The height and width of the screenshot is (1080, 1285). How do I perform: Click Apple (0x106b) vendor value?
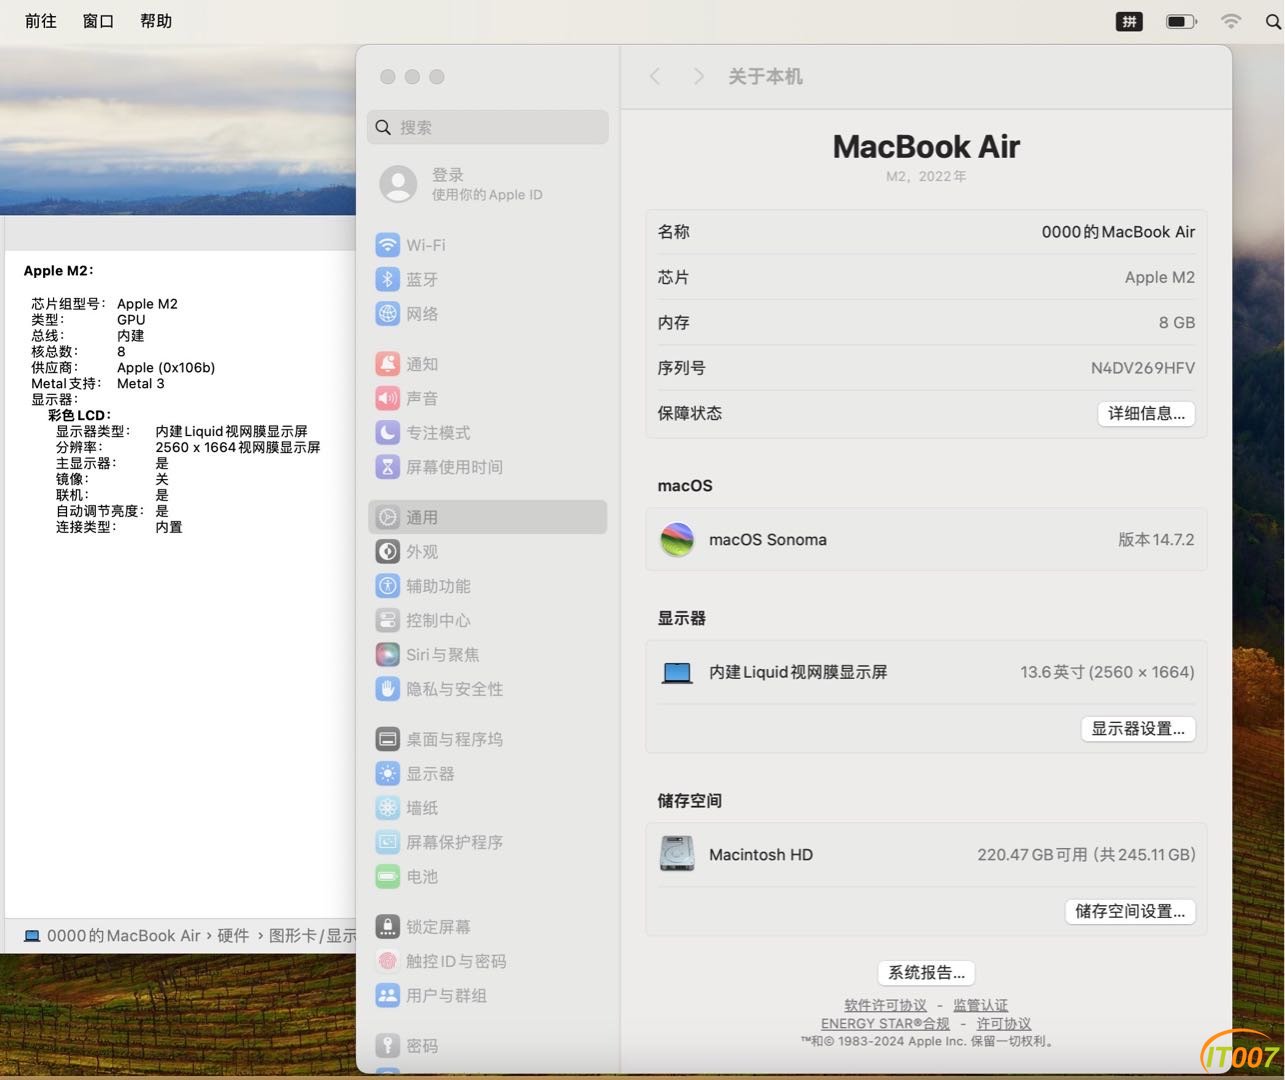click(x=166, y=367)
